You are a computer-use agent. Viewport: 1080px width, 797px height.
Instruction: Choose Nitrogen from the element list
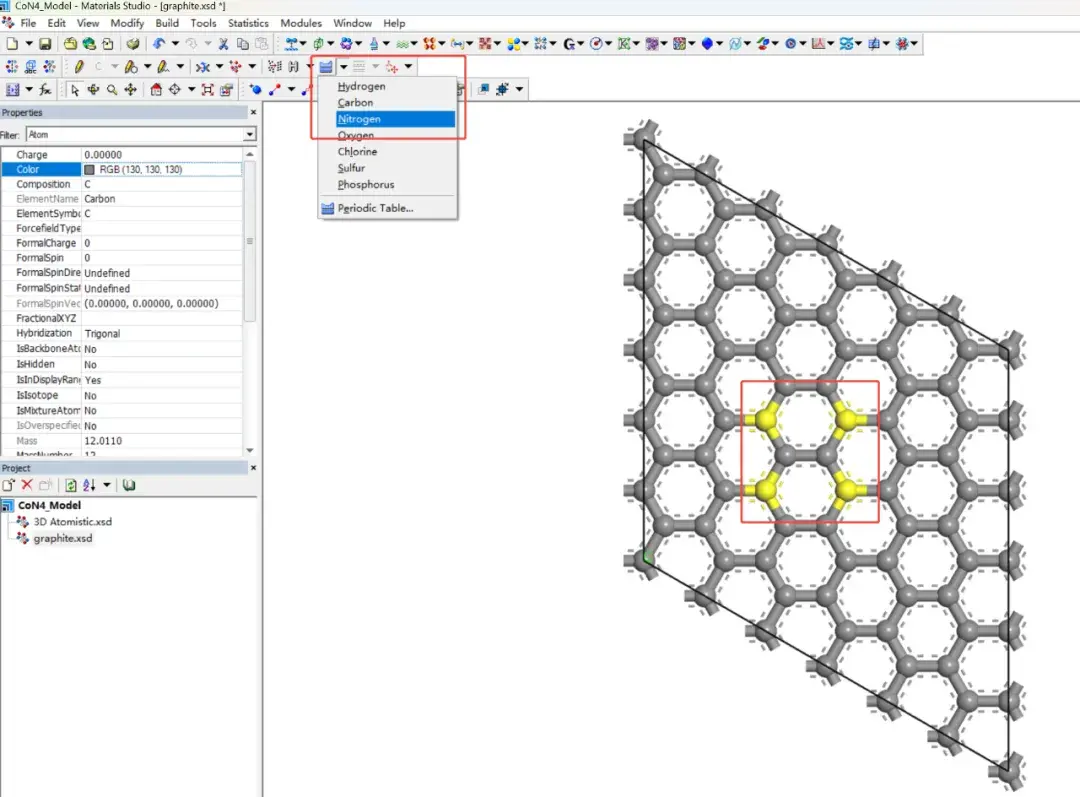click(359, 119)
